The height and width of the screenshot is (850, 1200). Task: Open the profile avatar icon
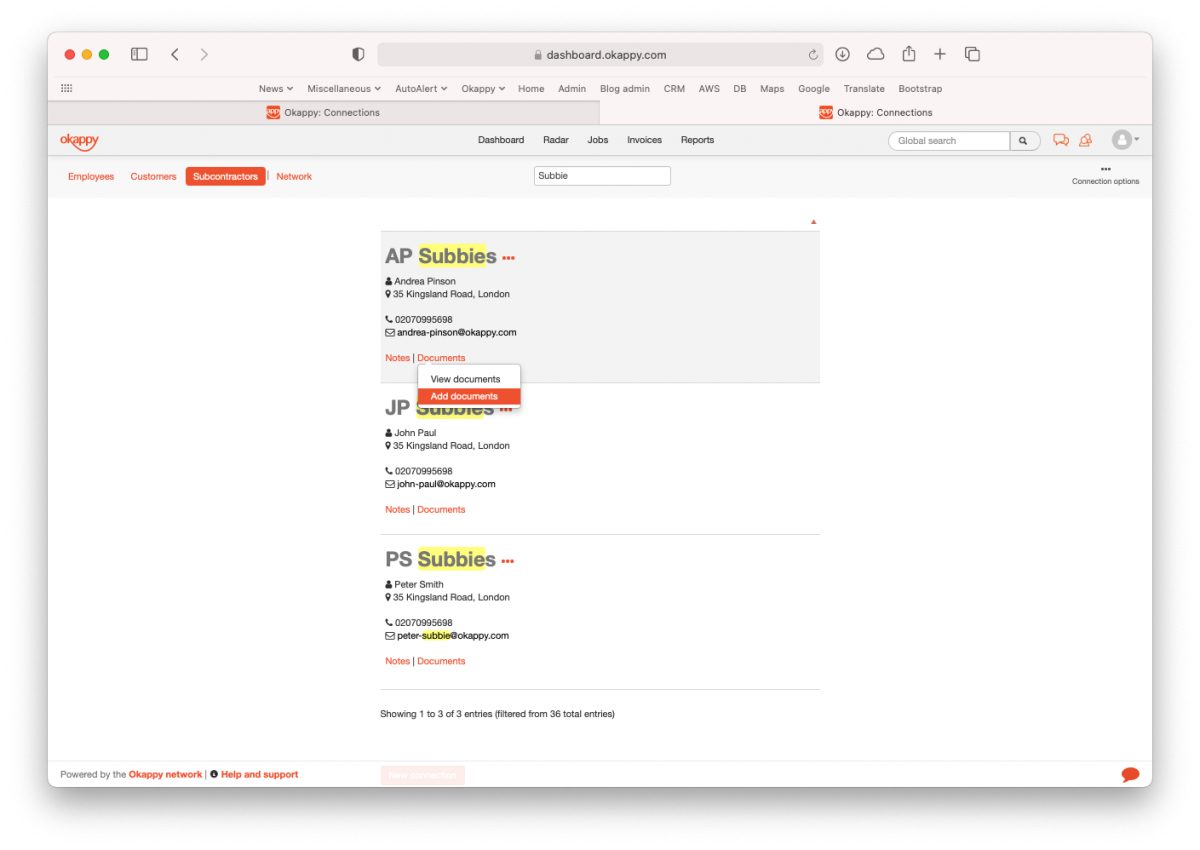tap(1122, 140)
